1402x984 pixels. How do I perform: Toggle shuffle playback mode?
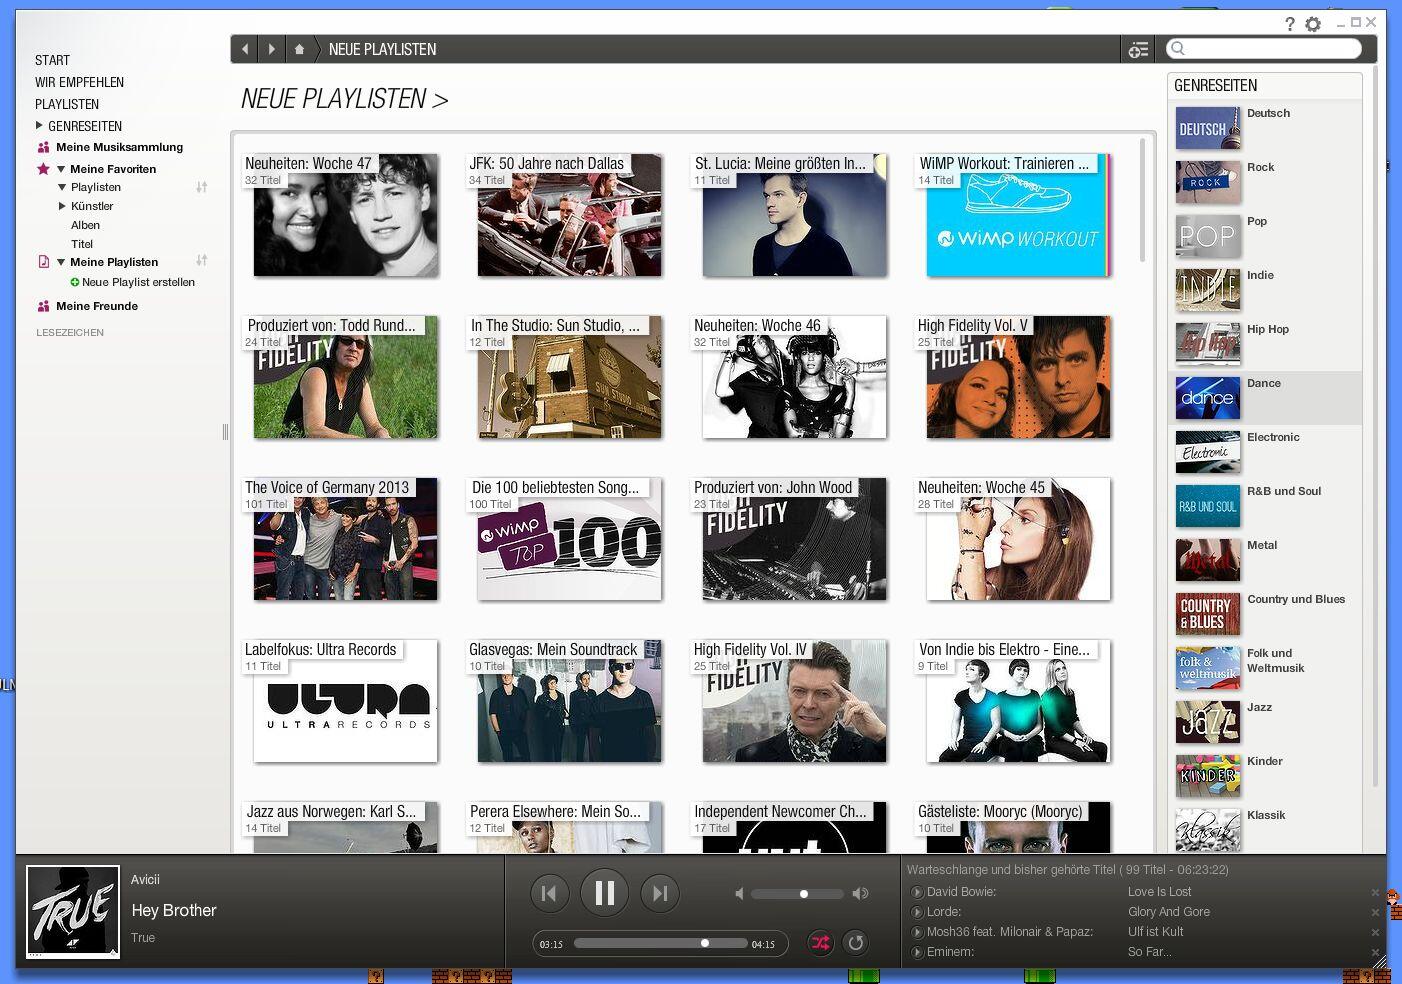[x=820, y=942]
